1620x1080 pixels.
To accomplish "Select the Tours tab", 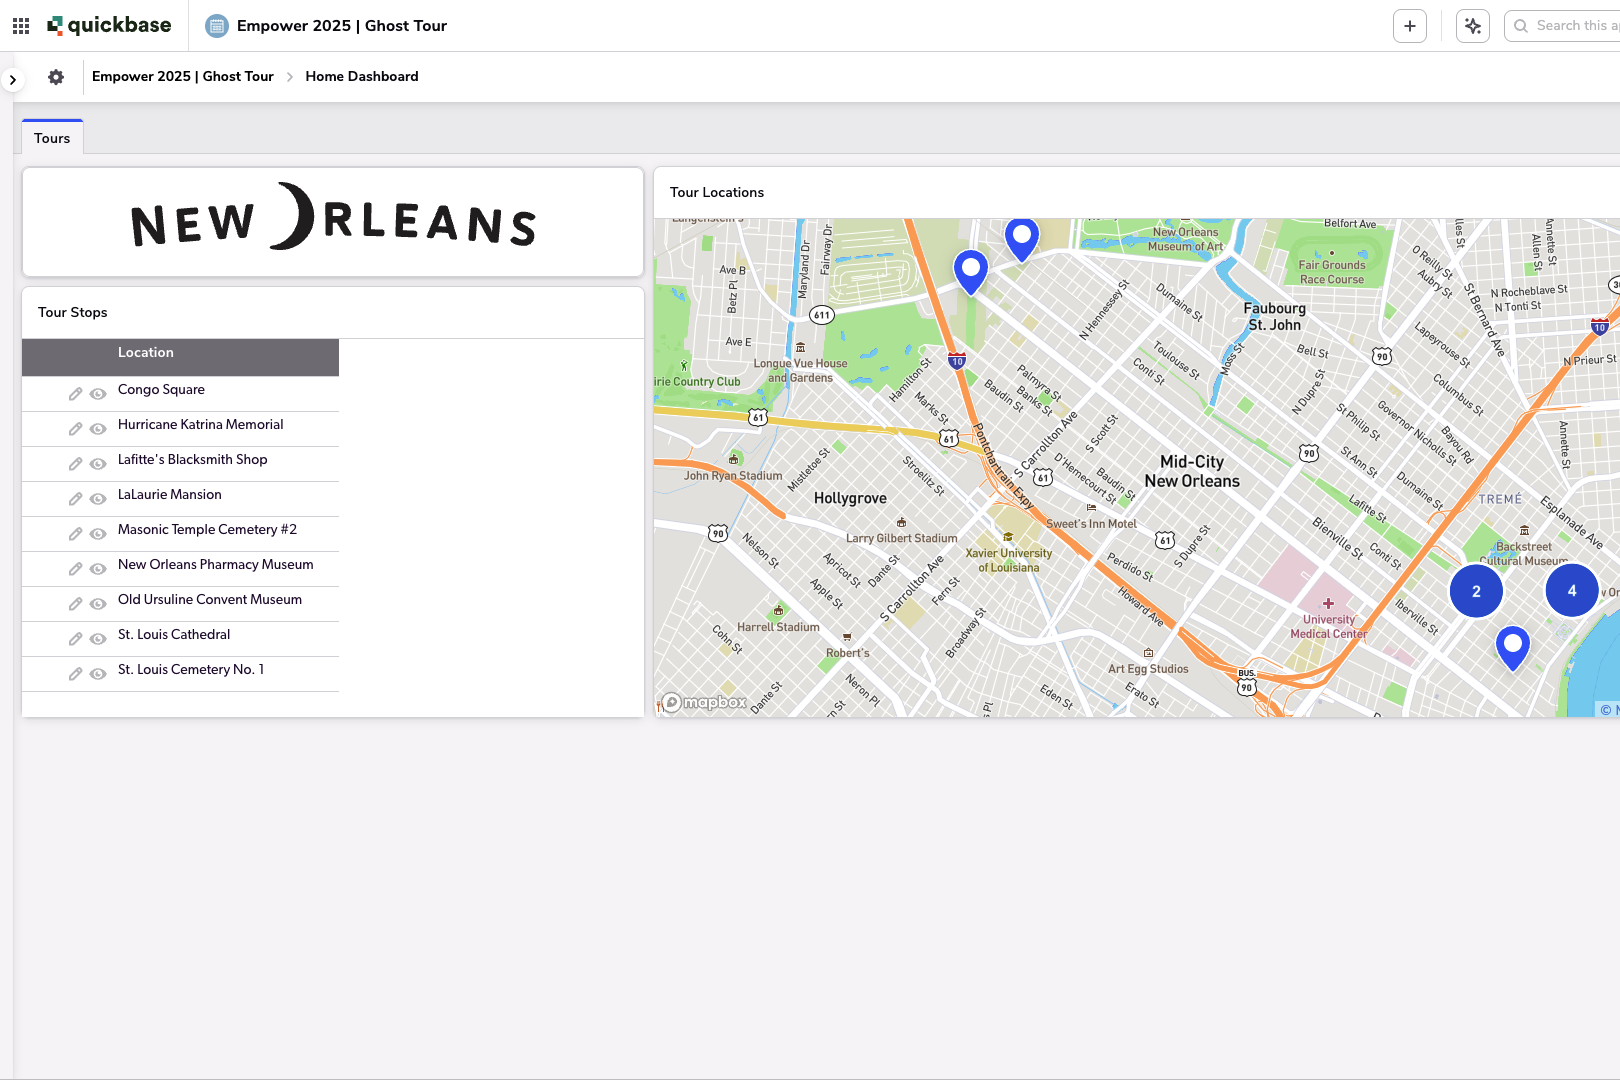I will coord(52,138).
